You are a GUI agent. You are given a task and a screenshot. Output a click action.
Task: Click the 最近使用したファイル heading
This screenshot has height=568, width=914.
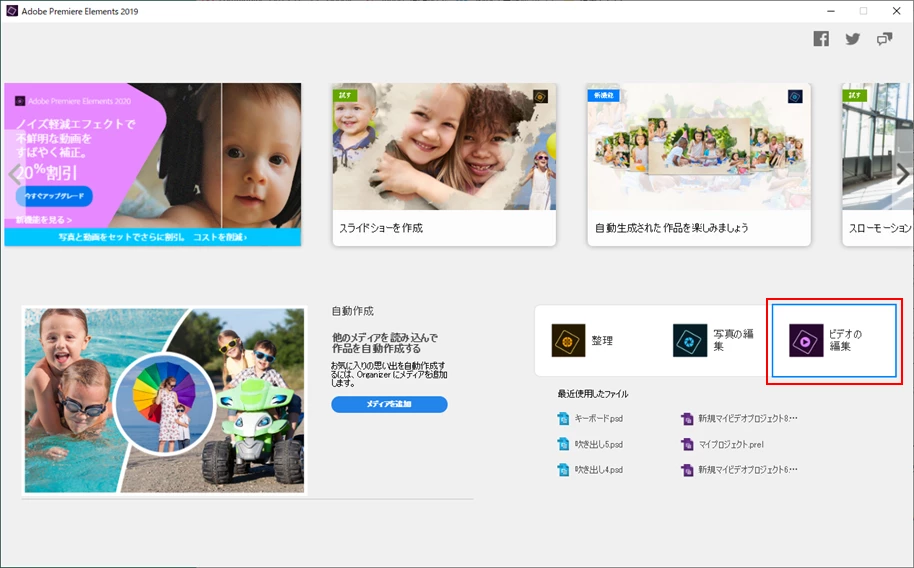click(x=593, y=394)
